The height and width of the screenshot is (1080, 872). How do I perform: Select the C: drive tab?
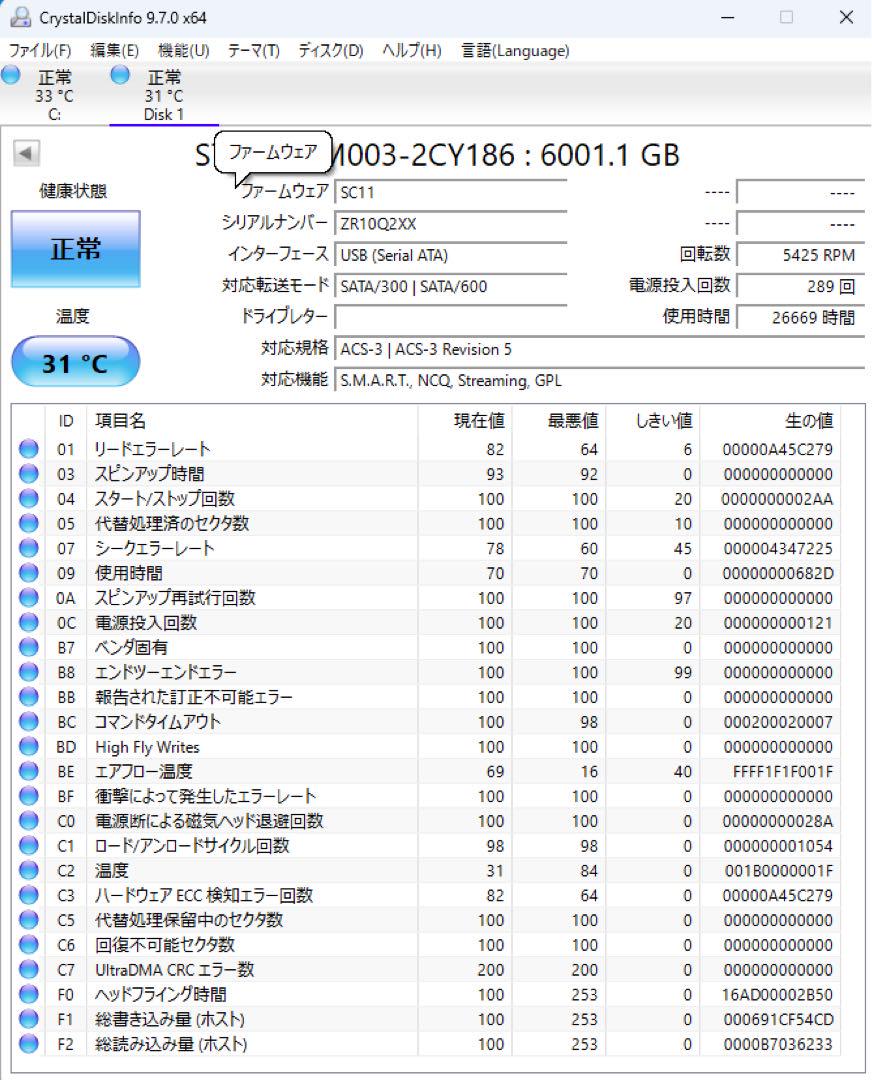(54, 95)
